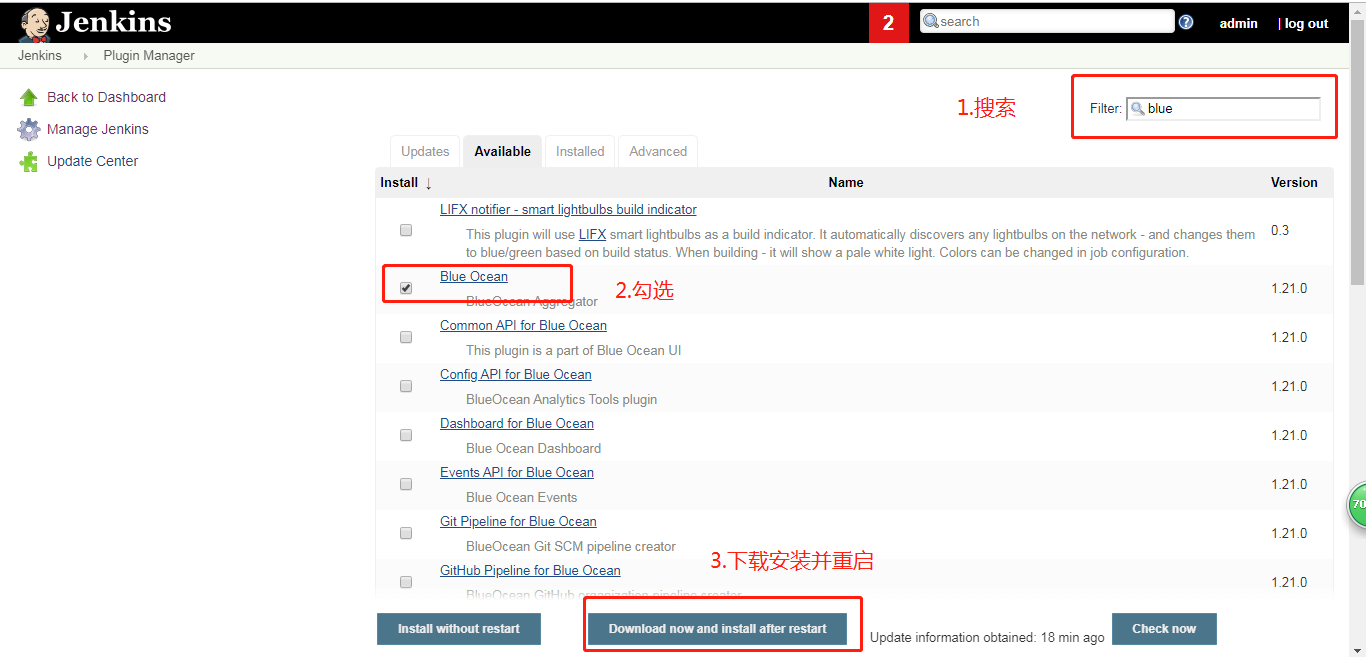Click the Update Center puzzle icon
The width and height of the screenshot is (1366, 657).
(x=29, y=161)
